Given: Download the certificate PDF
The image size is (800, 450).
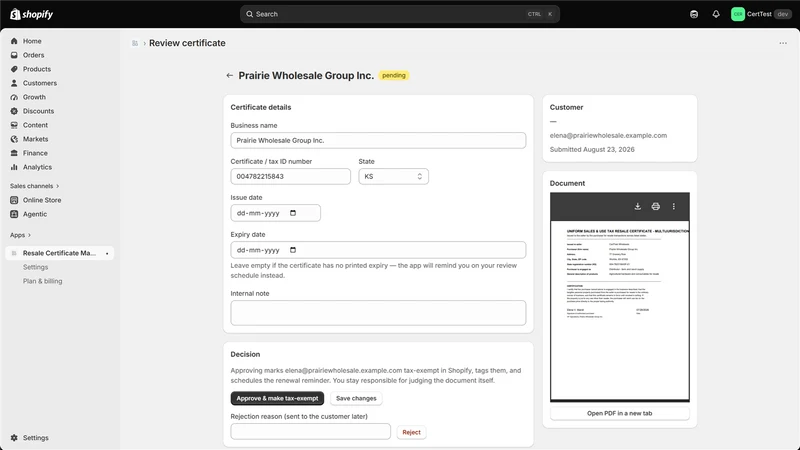Looking at the screenshot, I should click(638, 207).
